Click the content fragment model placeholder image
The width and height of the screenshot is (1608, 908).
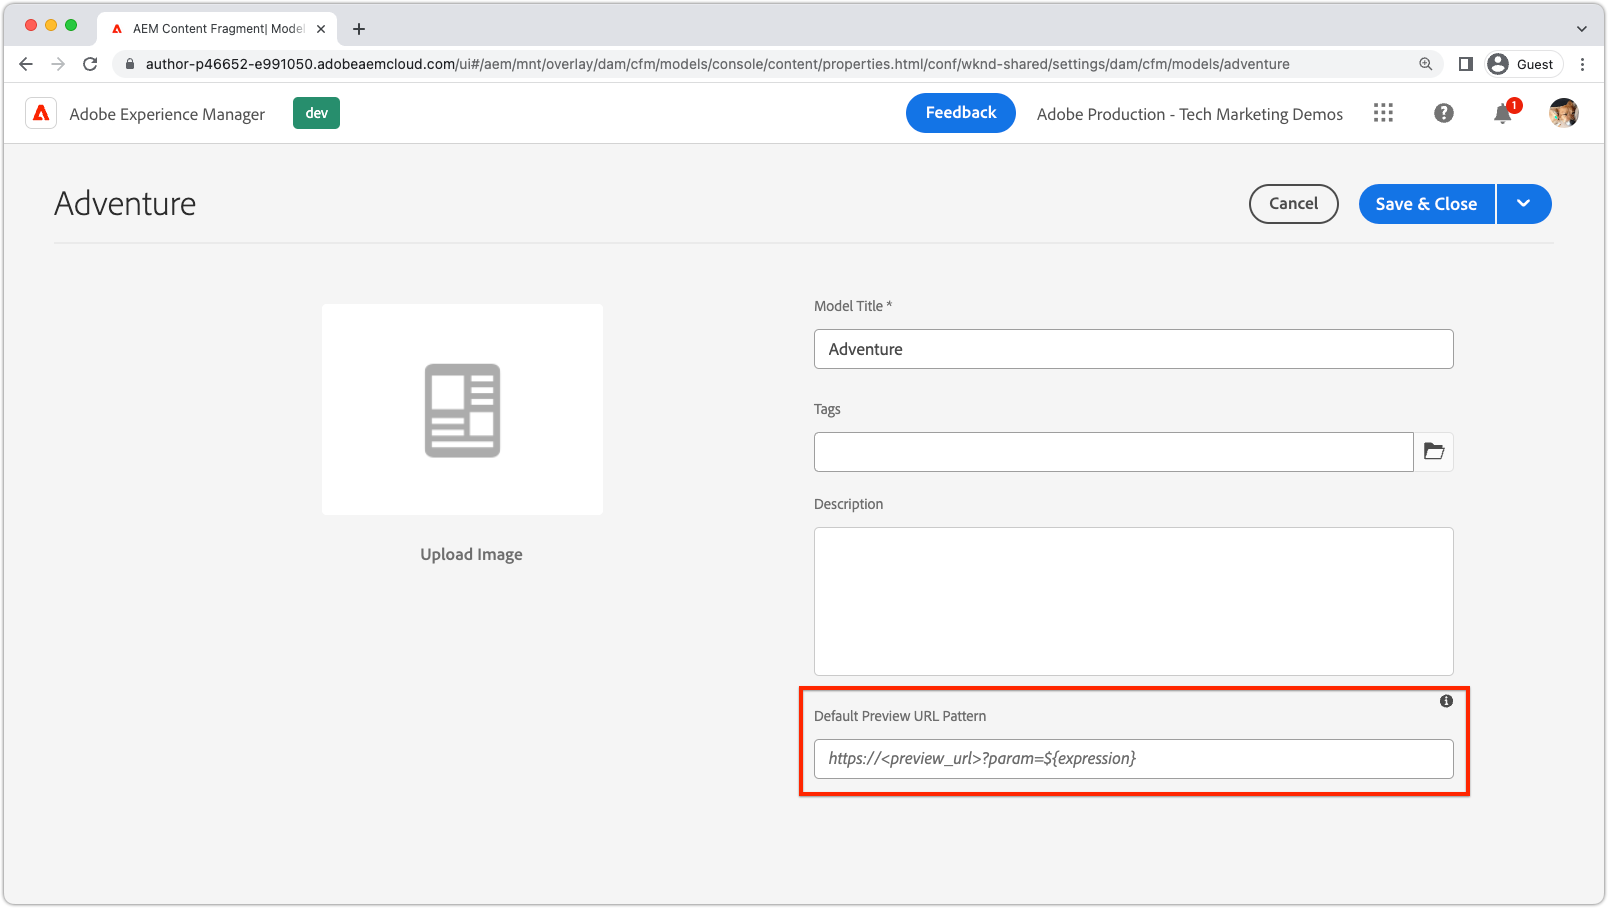point(462,410)
